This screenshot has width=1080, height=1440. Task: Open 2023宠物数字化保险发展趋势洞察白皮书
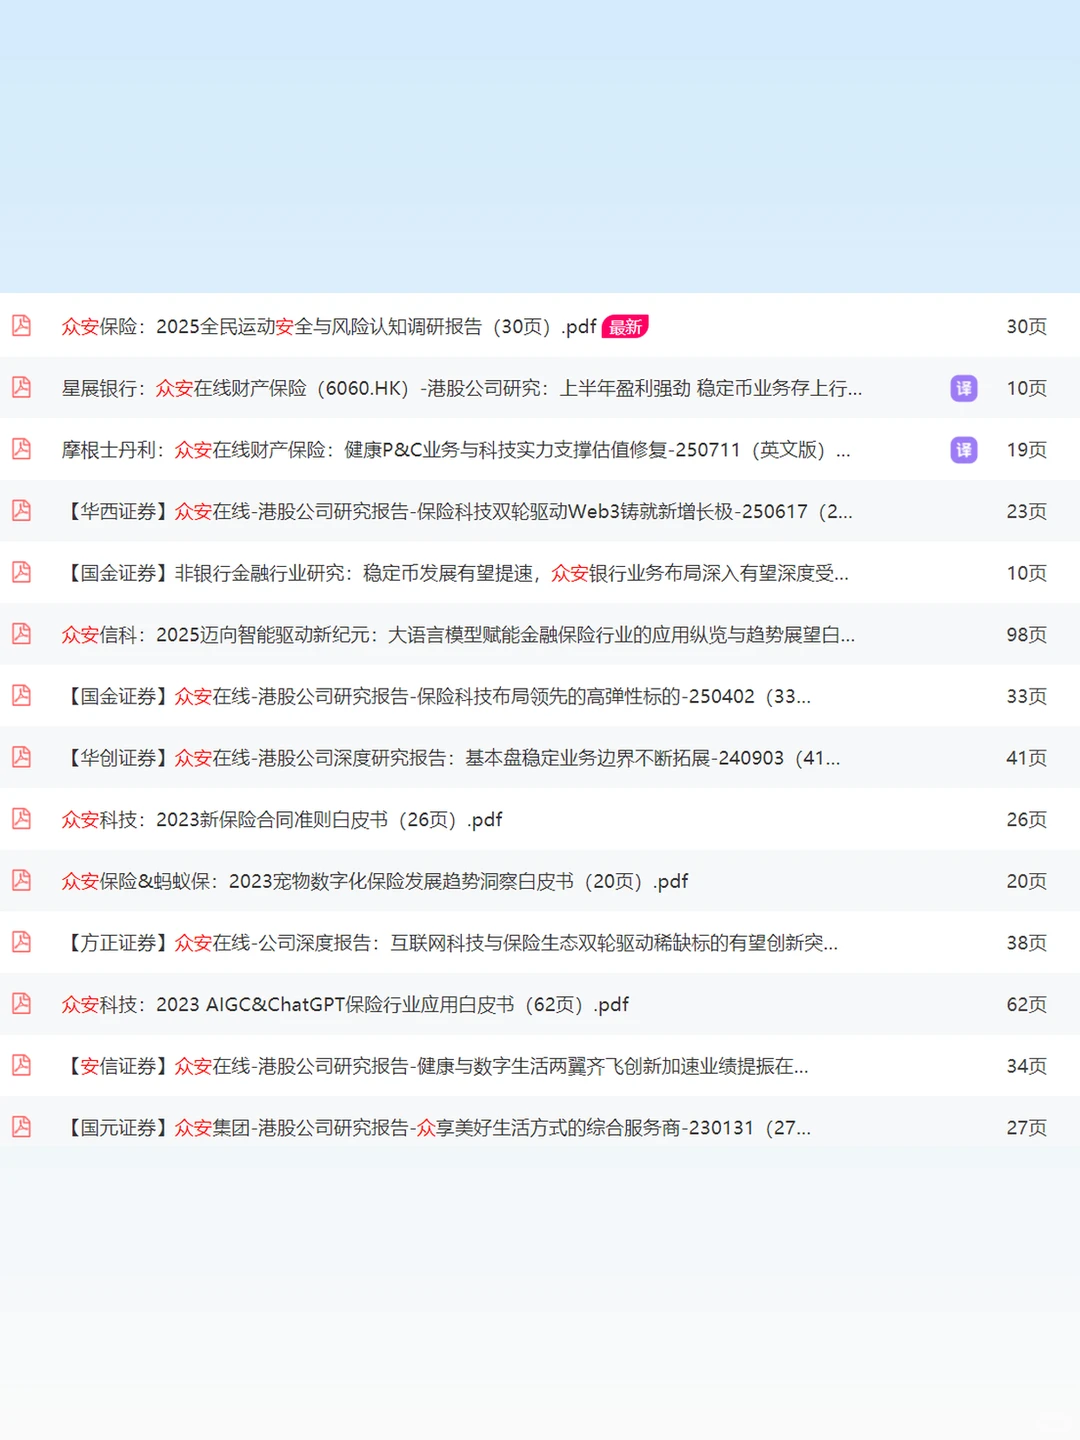(375, 881)
